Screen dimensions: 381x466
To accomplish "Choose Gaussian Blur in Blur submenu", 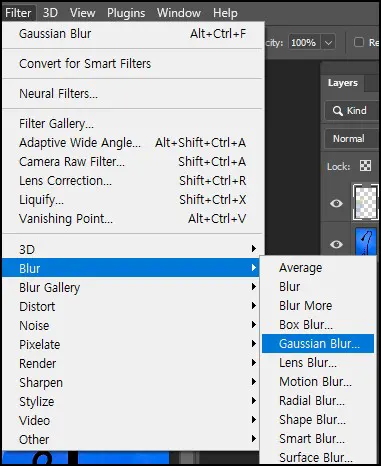I will pos(318,344).
